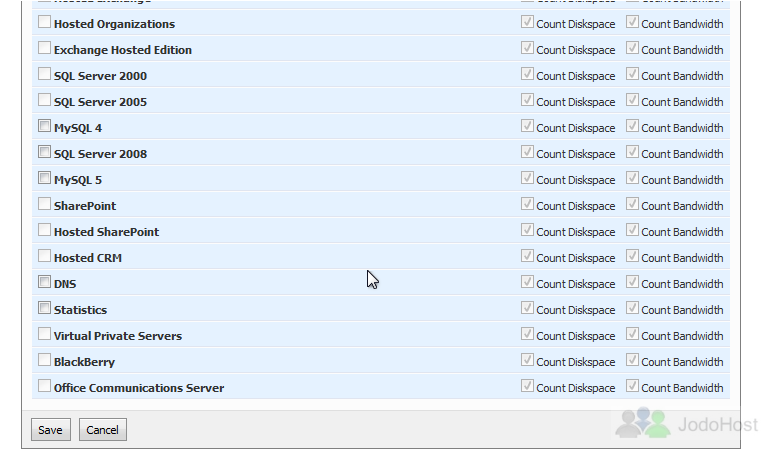776x450 pixels.
Task: Toggle Count Diskspace for Hosted SharePoint
Action: tap(527, 230)
